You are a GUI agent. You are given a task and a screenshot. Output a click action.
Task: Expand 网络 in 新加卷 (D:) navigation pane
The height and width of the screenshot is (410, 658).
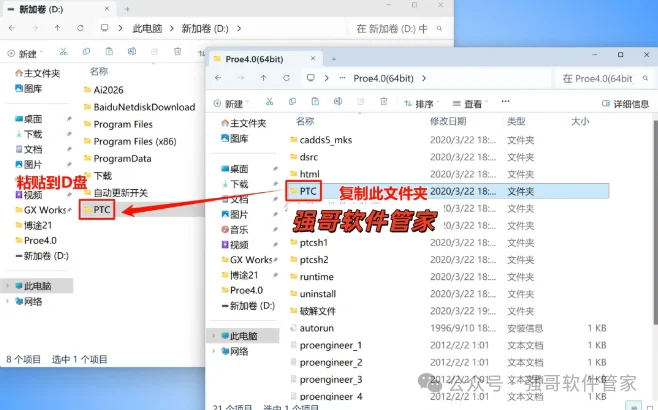7,301
